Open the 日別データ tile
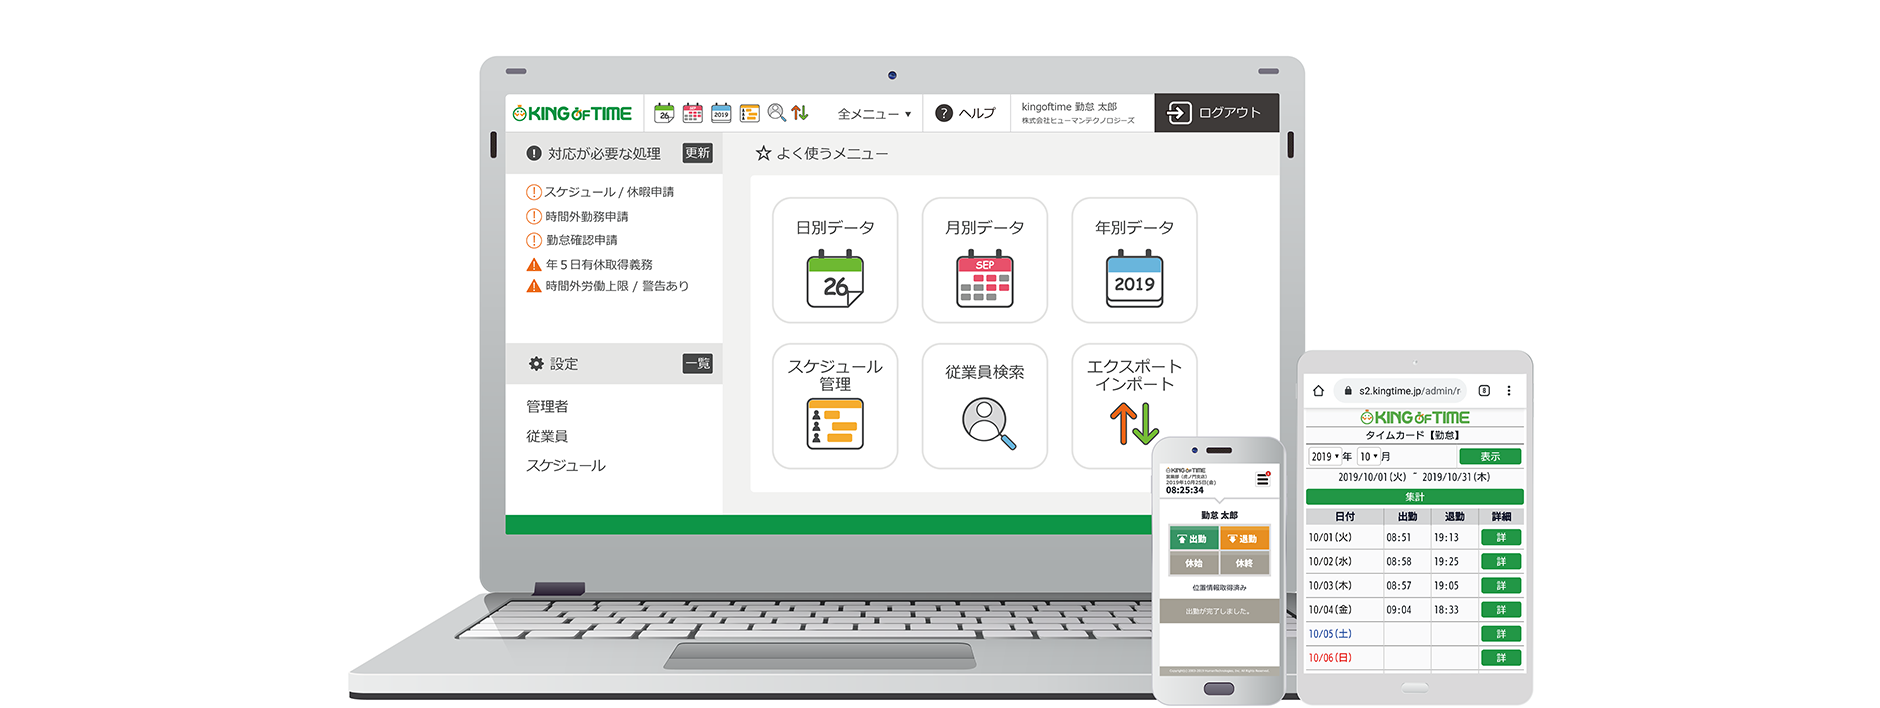Viewport: 1880px width, 708px height. coord(835,260)
